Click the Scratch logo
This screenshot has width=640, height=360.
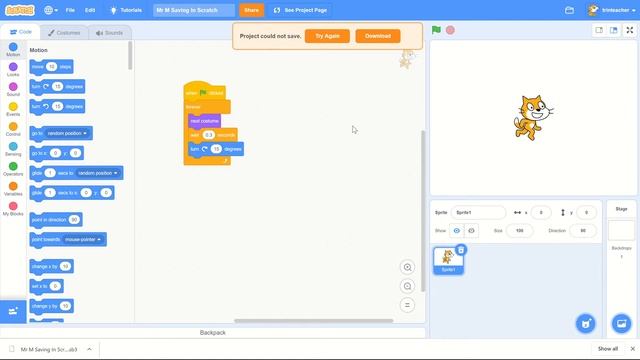19,10
